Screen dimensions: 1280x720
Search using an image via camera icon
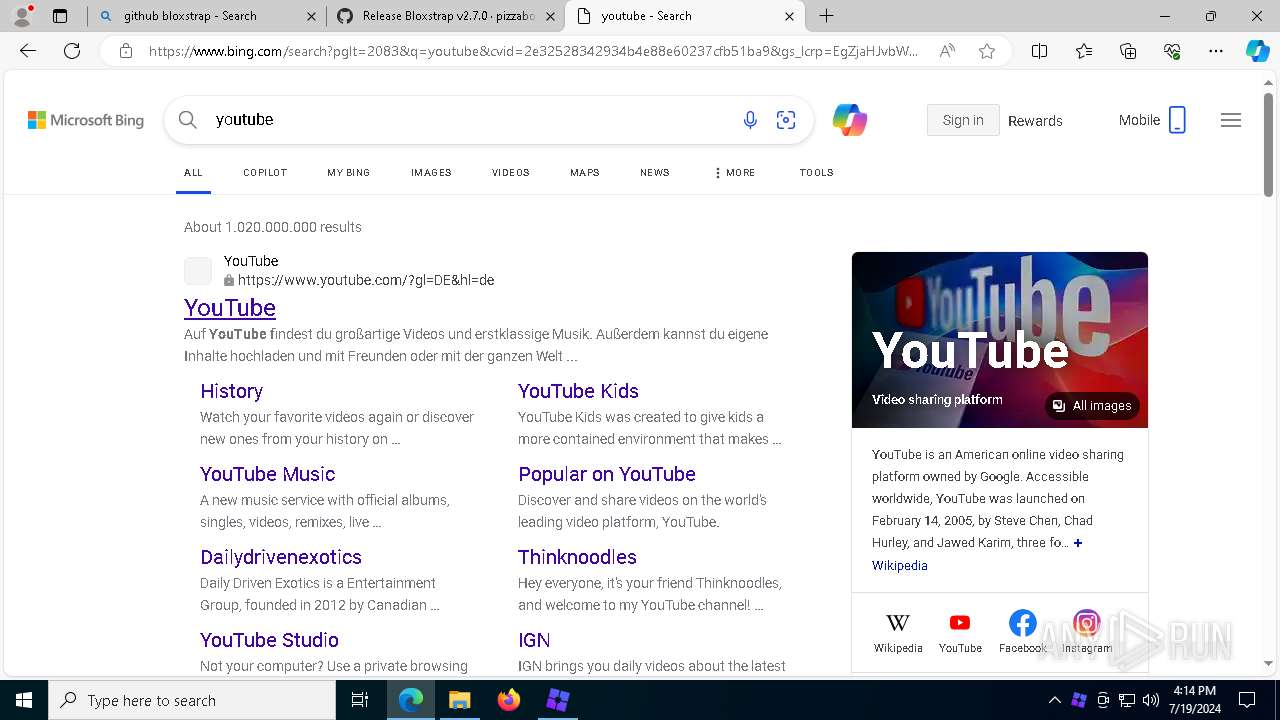[x=786, y=120]
